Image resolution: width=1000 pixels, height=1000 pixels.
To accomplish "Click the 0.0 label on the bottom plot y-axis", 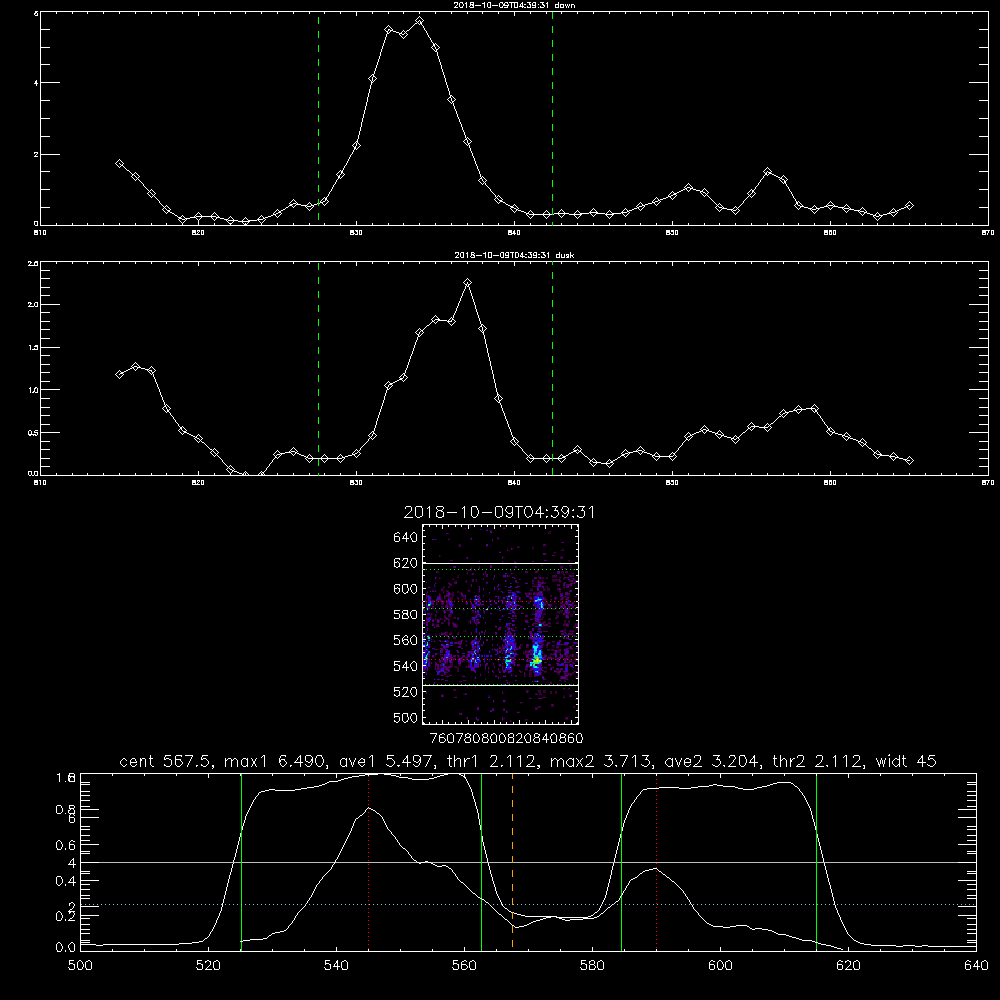I will coord(66,947).
